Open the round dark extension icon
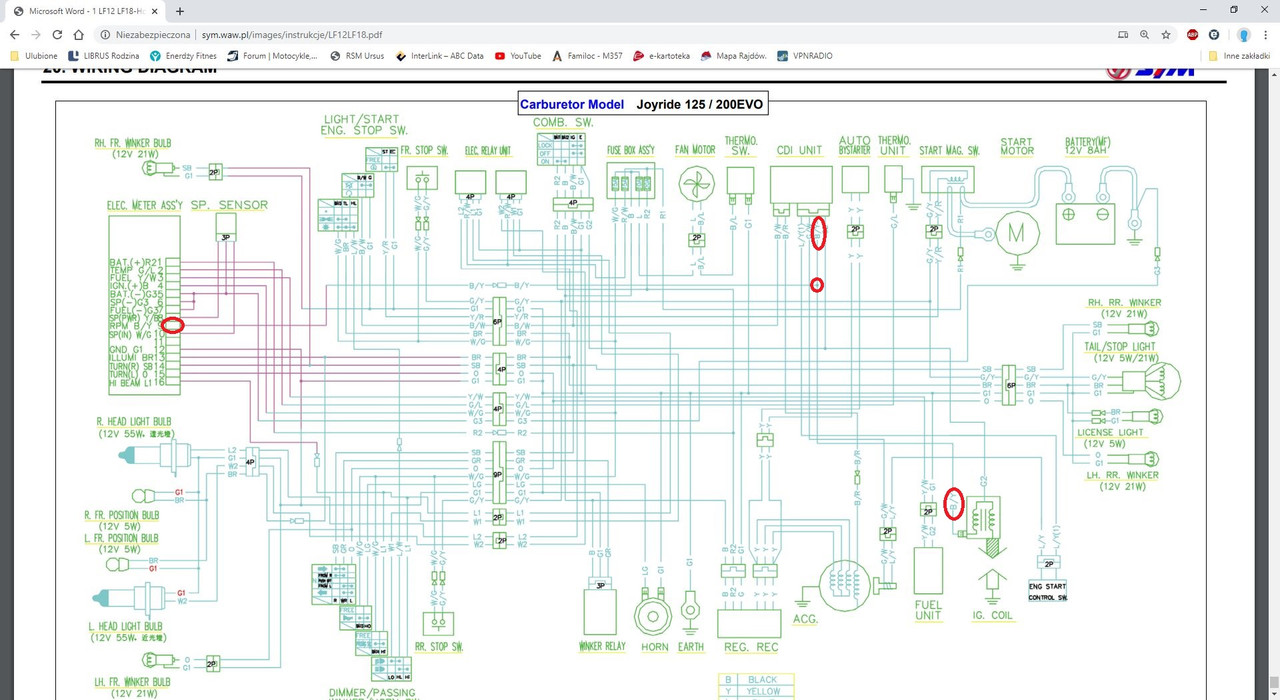The image size is (1280, 700). [x=1214, y=34]
